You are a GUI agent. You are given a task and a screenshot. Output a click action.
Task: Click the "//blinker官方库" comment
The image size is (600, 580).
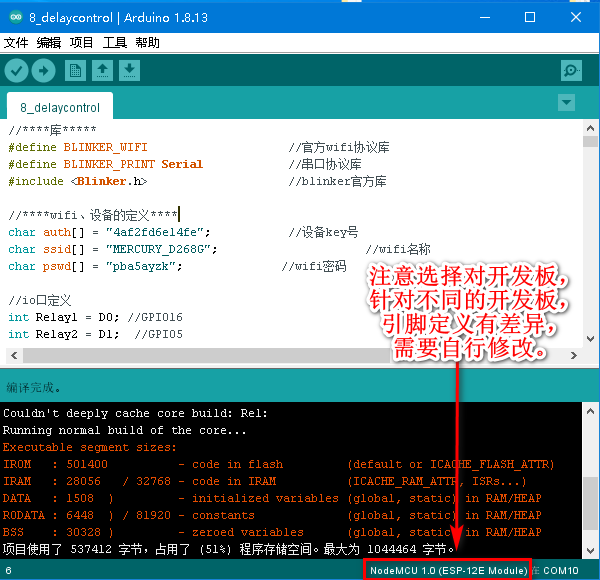click(338, 181)
